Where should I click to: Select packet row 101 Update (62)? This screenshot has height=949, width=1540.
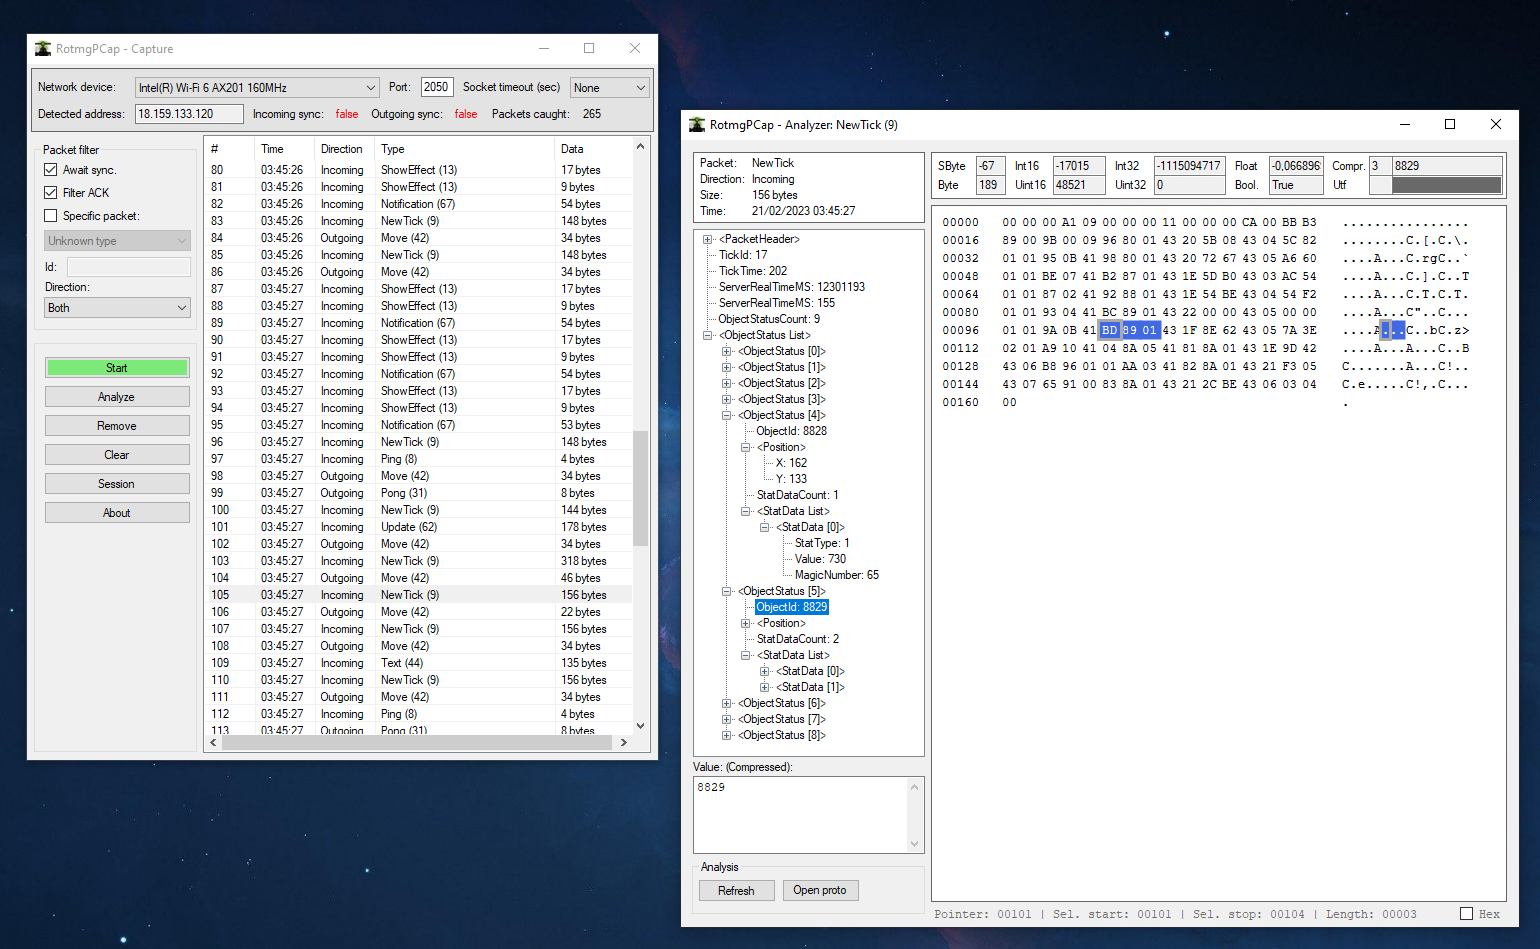click(418, 527)
